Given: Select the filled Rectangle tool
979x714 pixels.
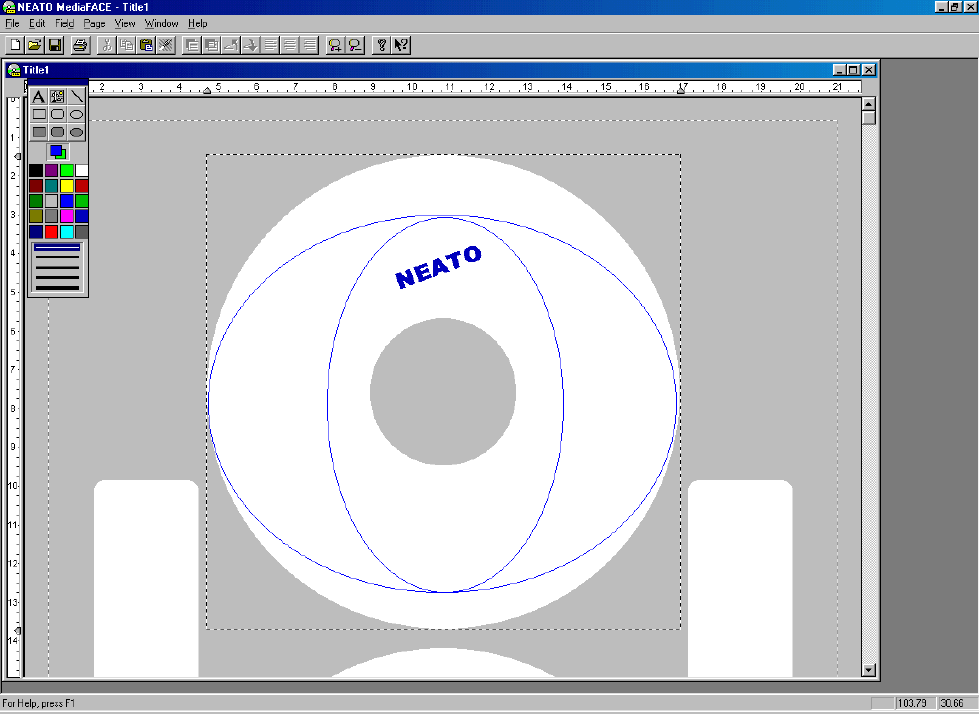Looking at the screenshot, I should click(x=39, y=132).
